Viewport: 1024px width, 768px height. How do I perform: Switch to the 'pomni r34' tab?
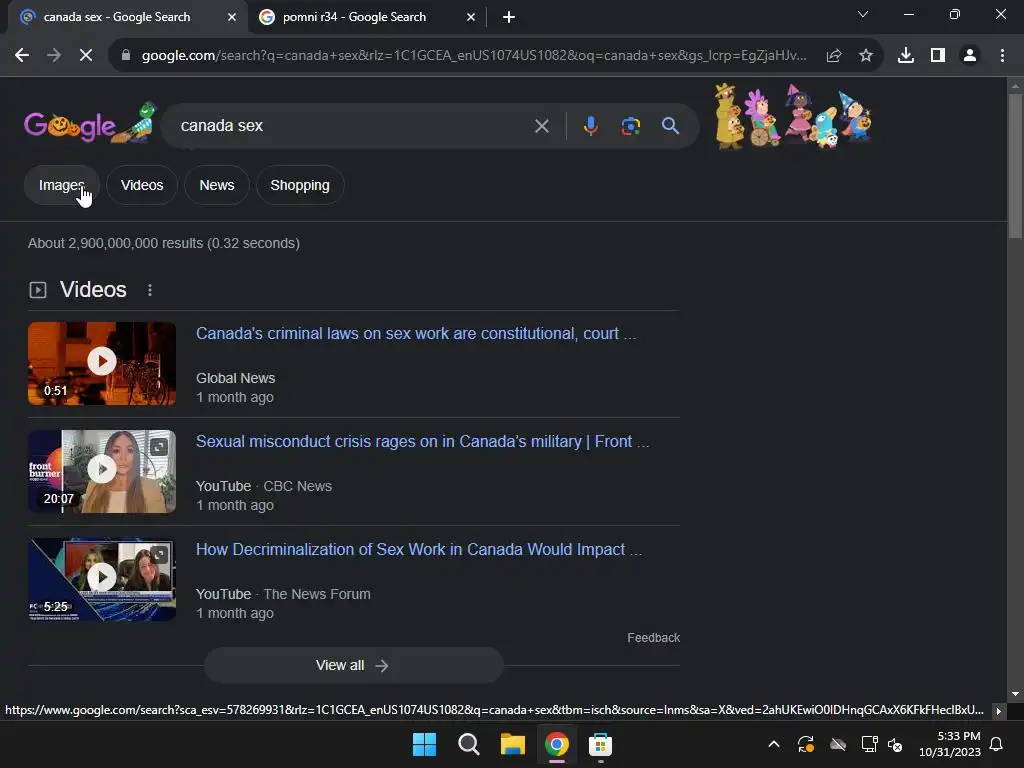[366, 18]
